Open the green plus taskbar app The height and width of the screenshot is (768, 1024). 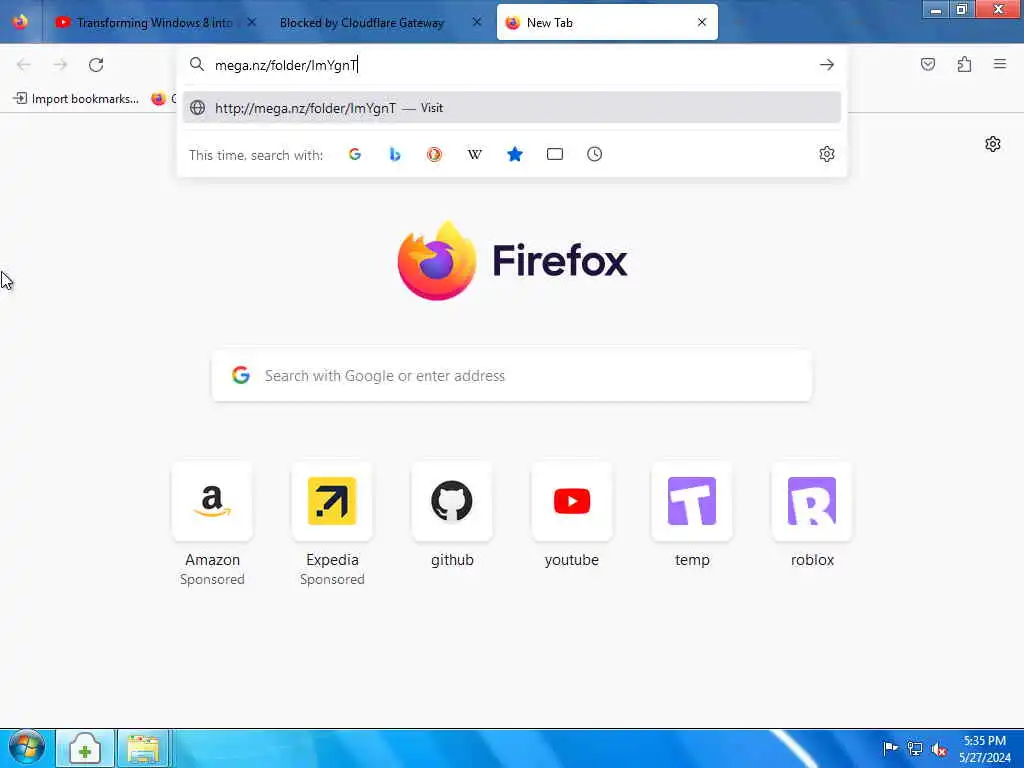tap(85, 748)
